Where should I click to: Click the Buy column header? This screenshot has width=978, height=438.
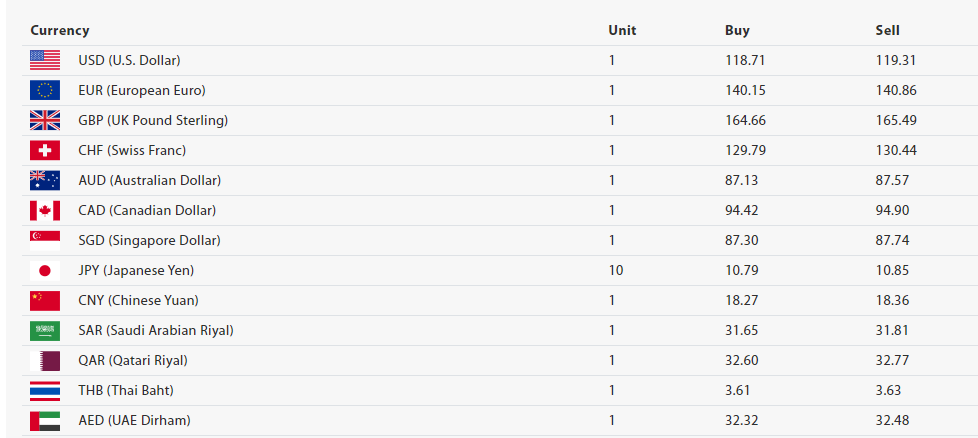[x=737, y=30]
